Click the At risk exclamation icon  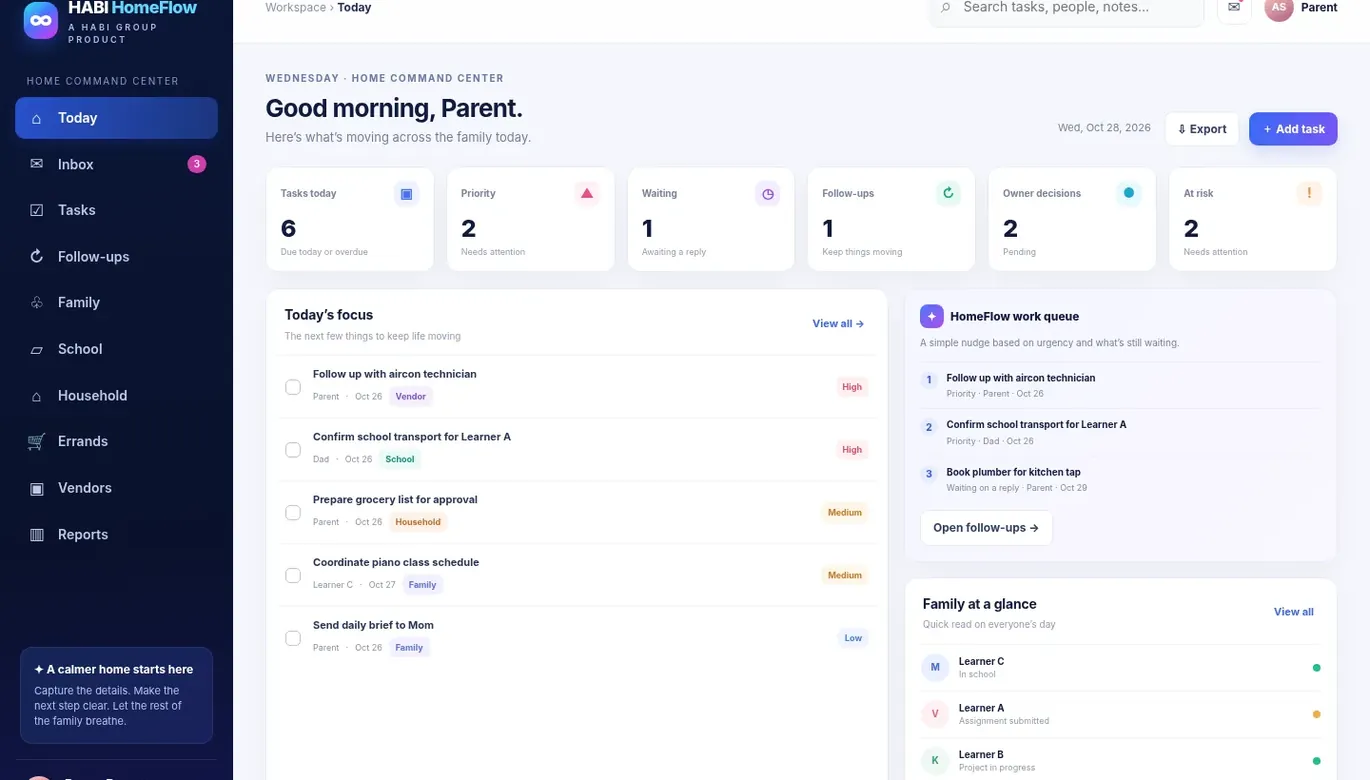point(1309,194)
